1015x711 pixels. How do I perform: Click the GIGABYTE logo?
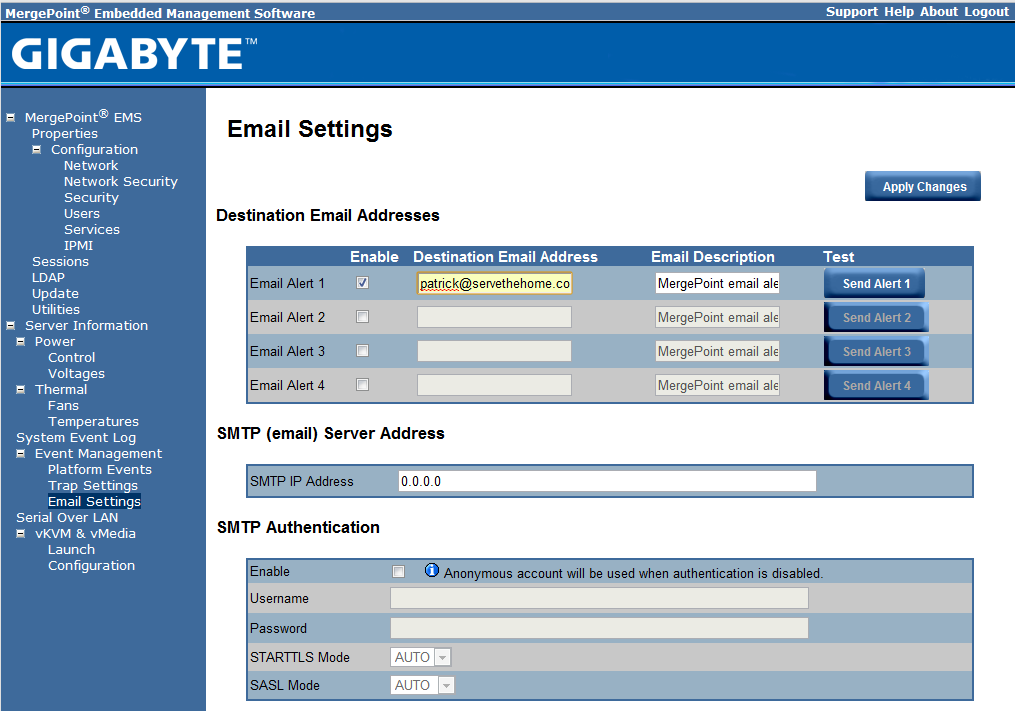click(134, 53)
